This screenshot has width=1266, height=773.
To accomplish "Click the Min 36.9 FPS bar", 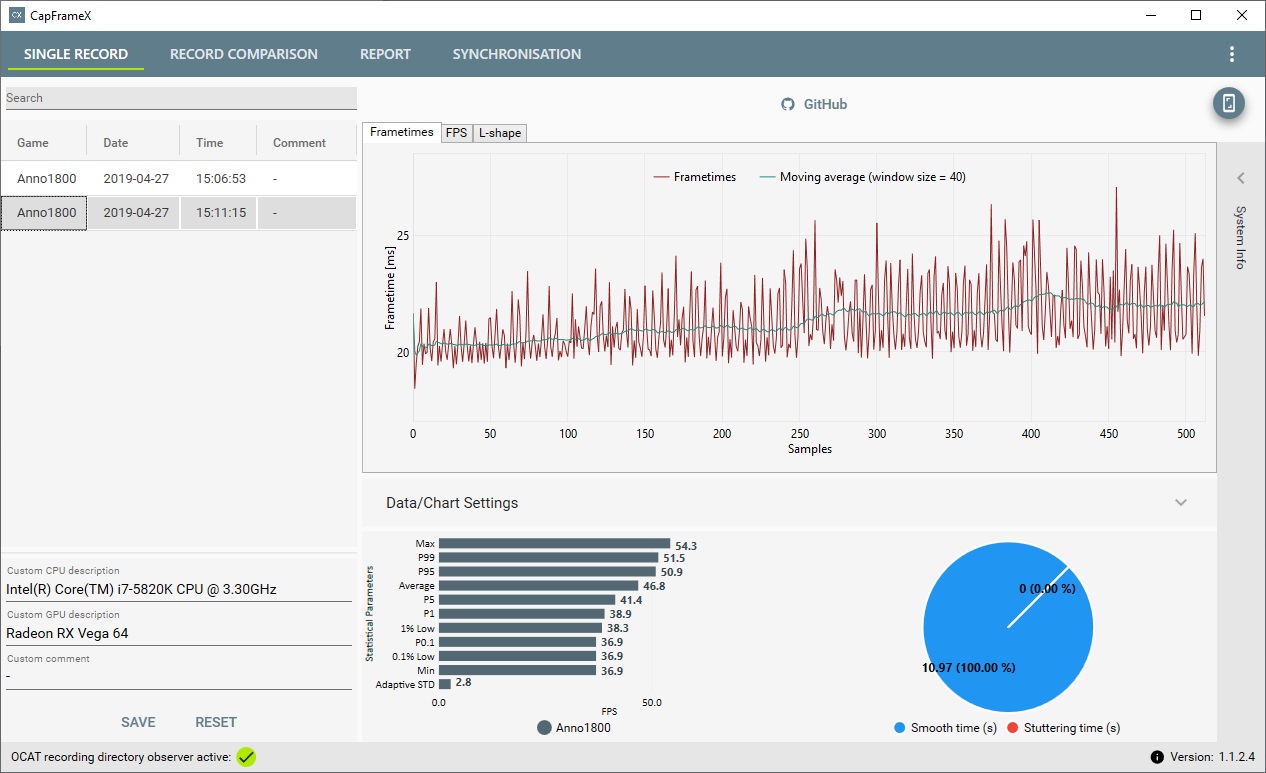I will 517,670.
